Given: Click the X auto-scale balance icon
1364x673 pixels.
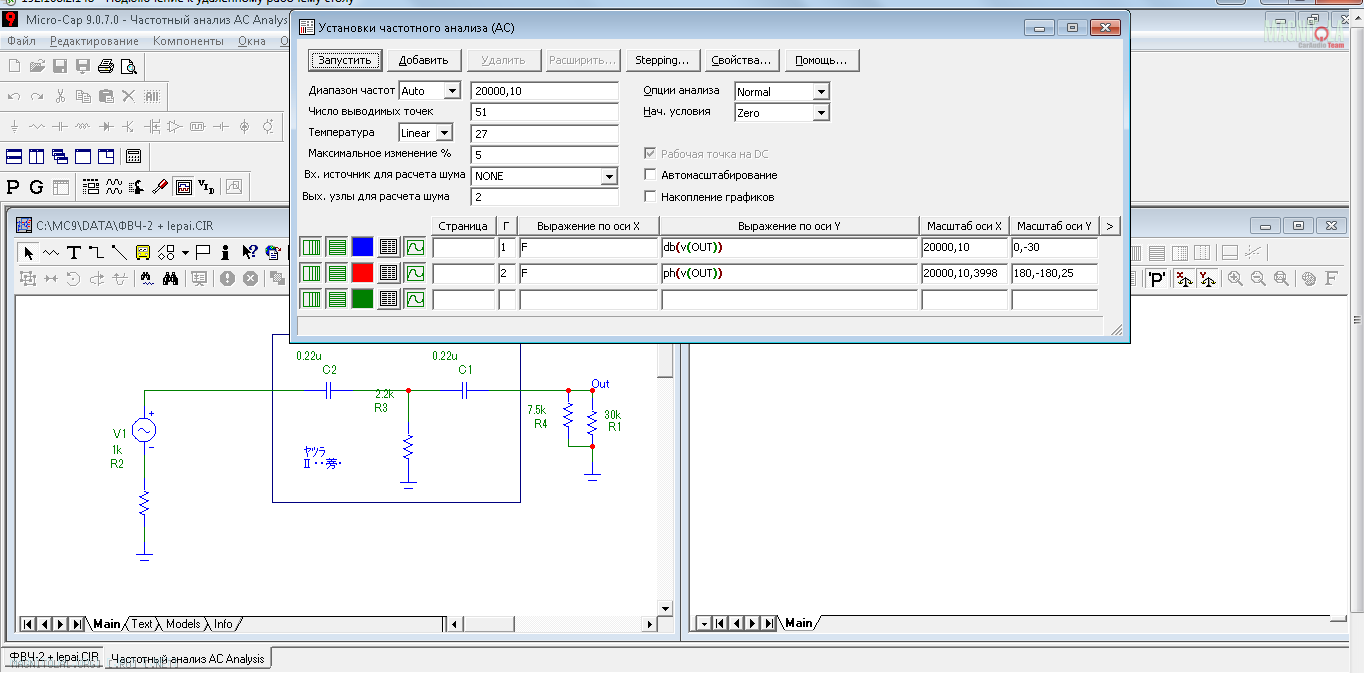Looking at the screenshot, I should 1184,279.
